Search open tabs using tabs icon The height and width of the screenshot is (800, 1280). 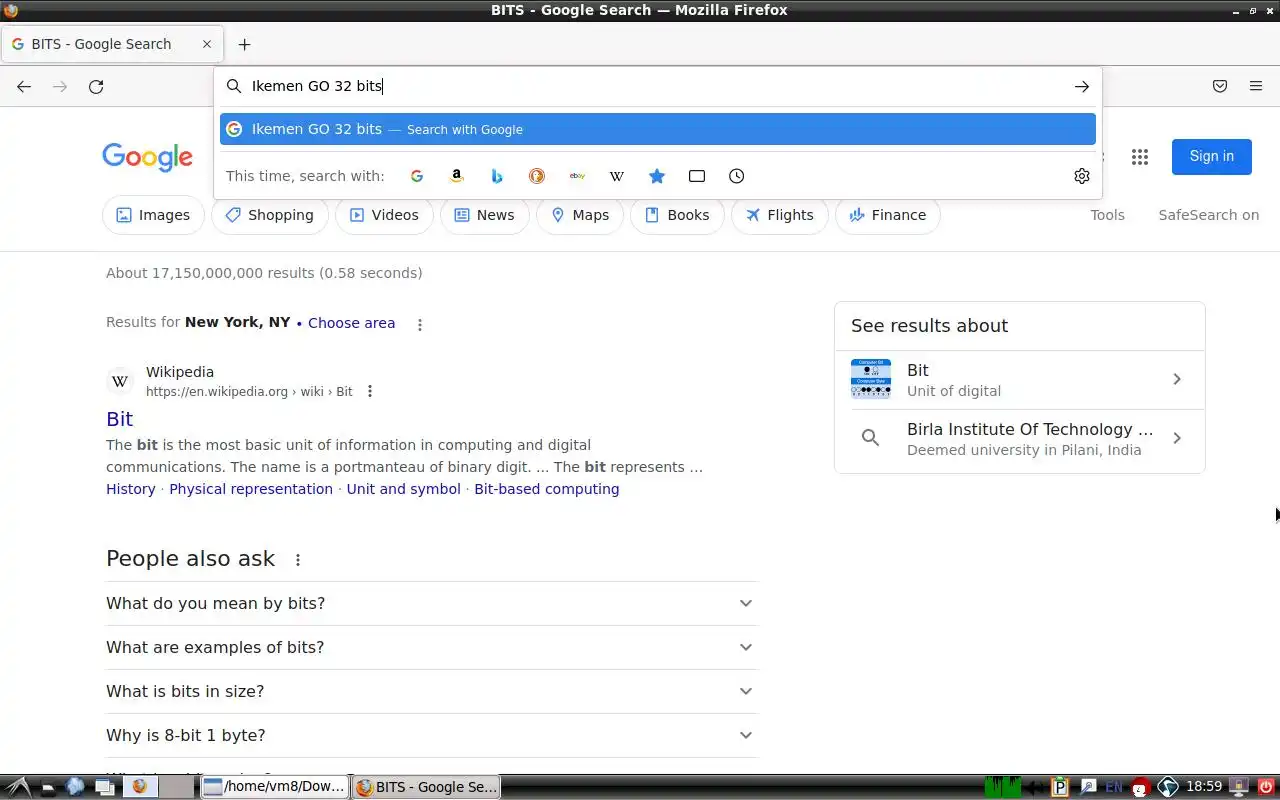pos(697,176)
